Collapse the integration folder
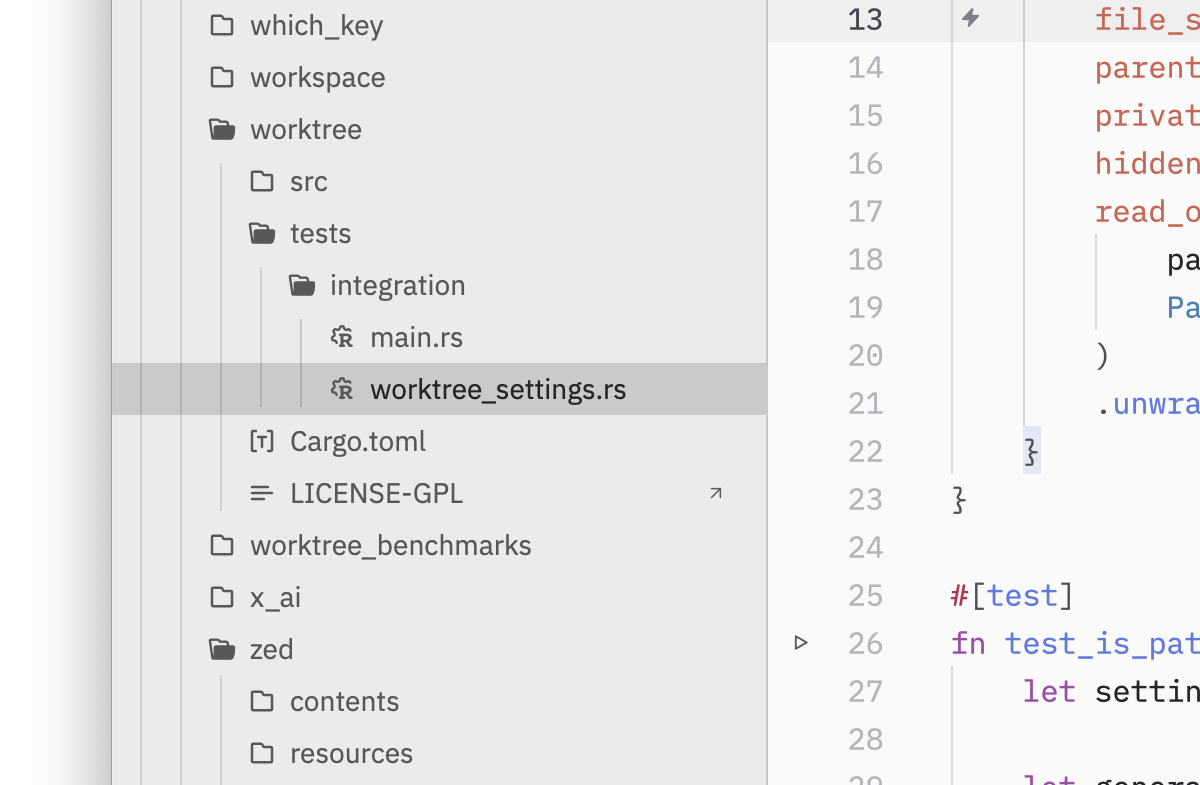This screenshot has height=785, width=1200. coord(397,285)
